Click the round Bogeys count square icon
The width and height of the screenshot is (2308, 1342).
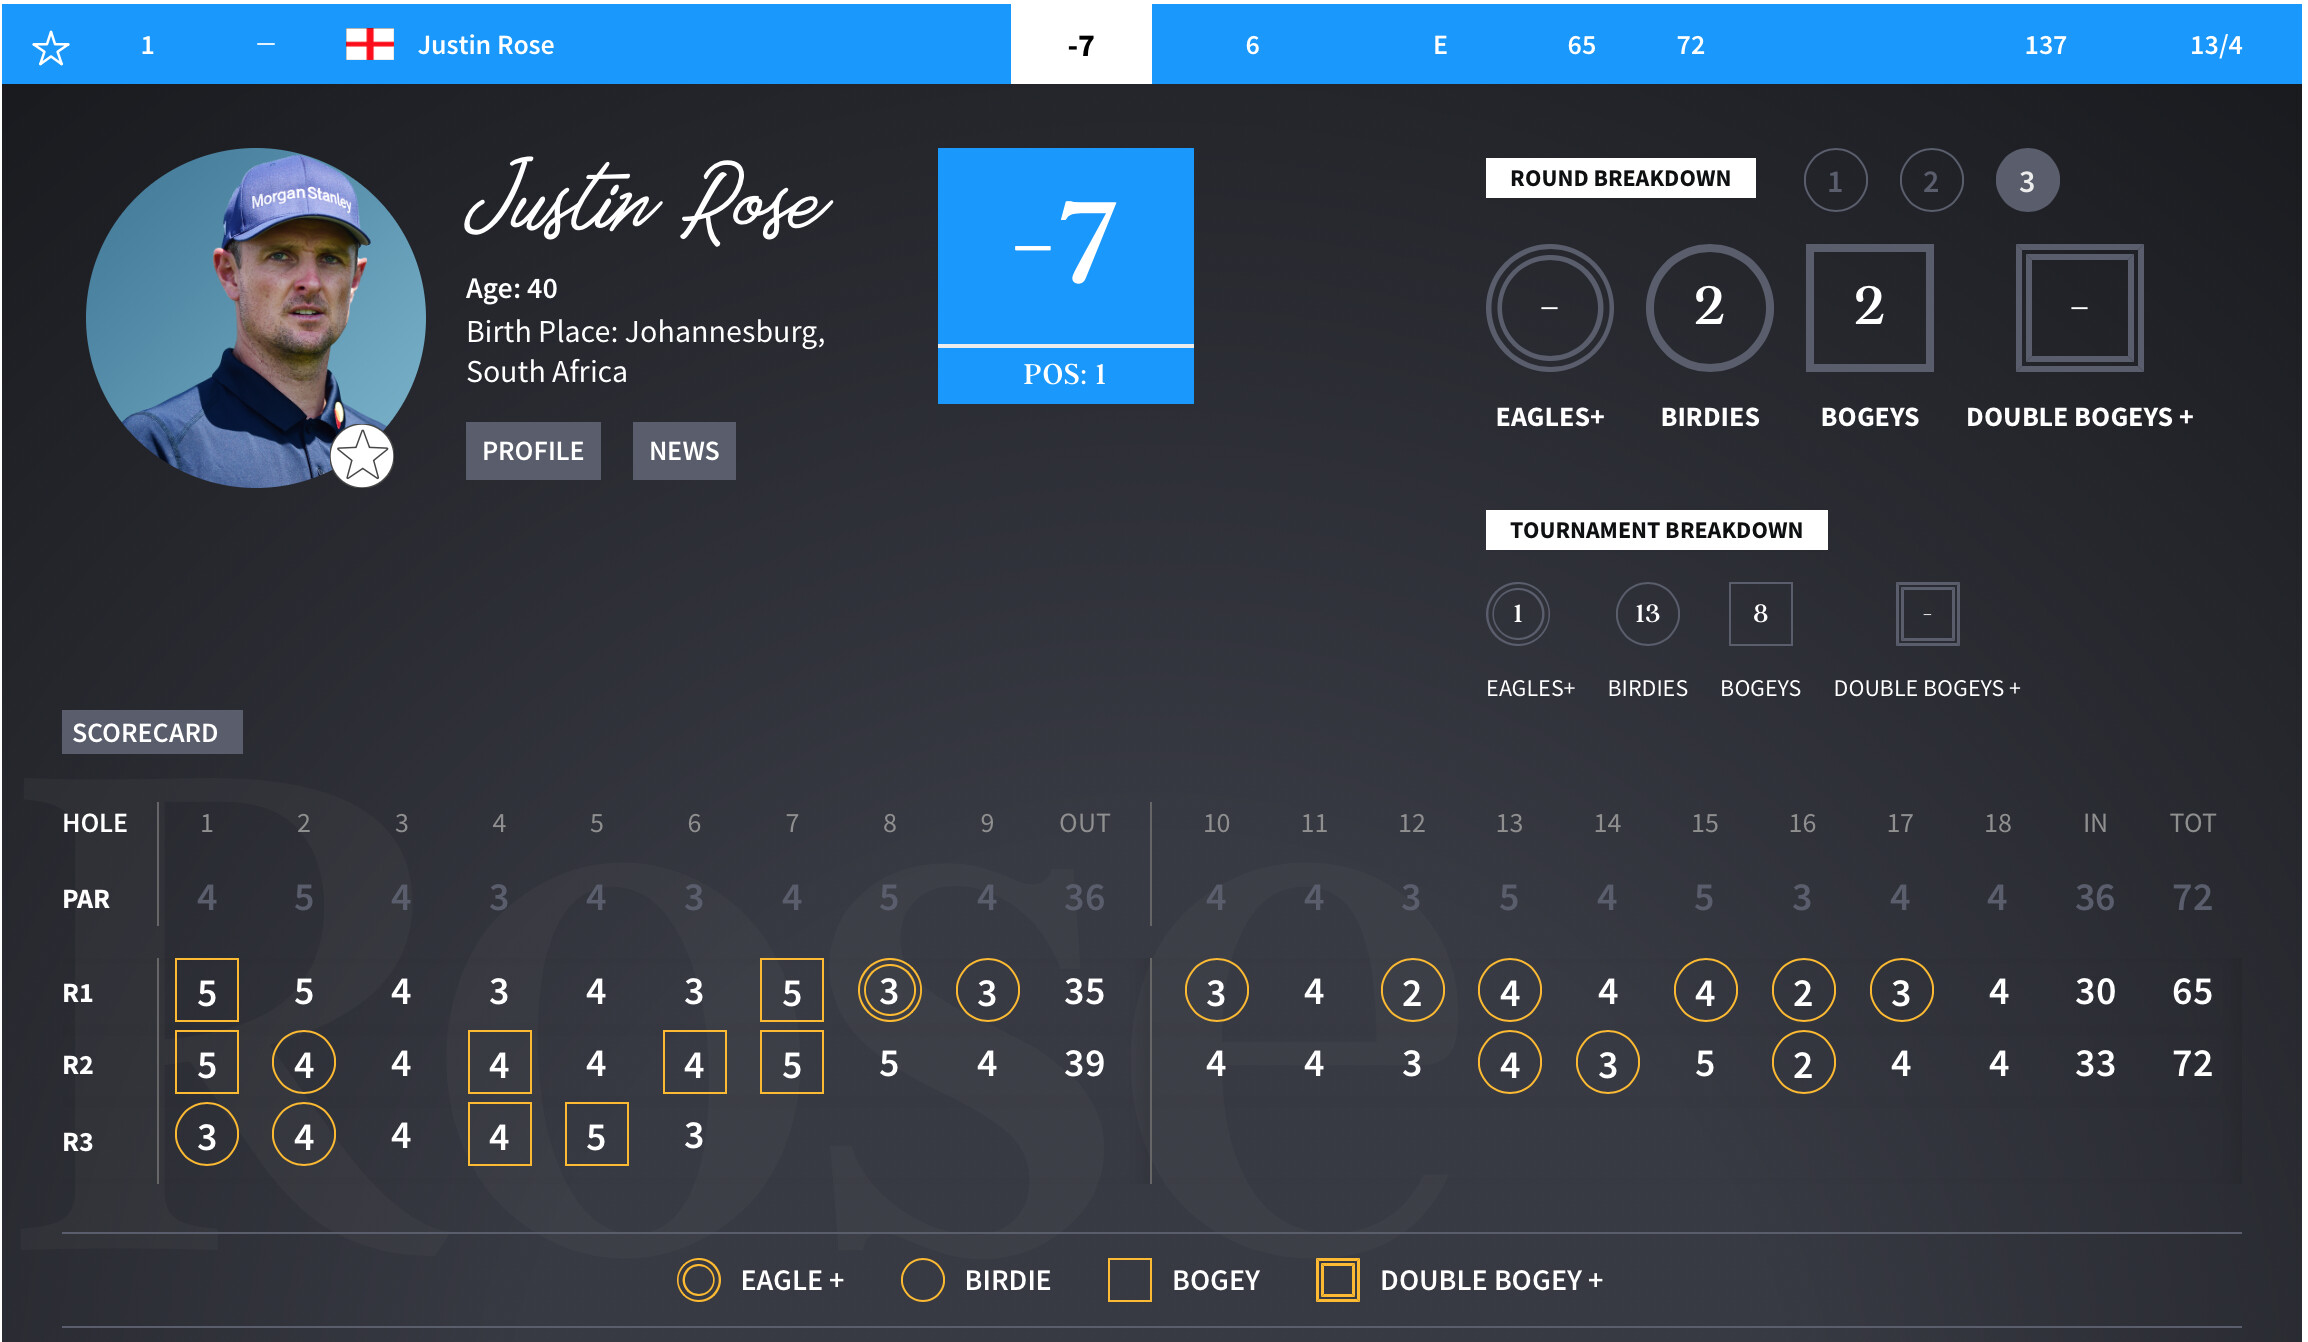pos(1869,307)
